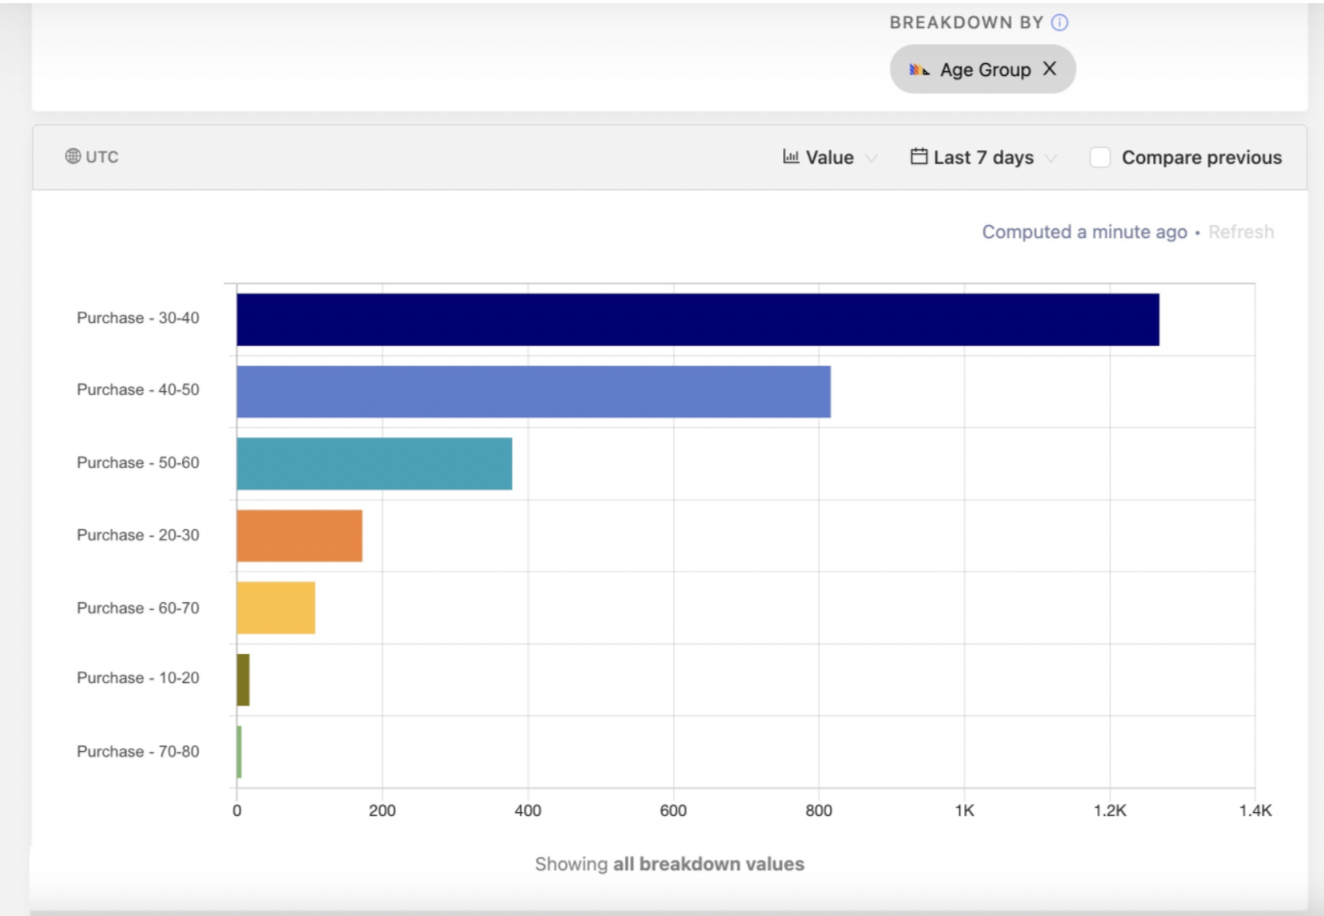Click the blue Purchase 40-50 bar
Image resolution: width=1324 pixels, height=916 pixels.
click(x=533, y=392)
